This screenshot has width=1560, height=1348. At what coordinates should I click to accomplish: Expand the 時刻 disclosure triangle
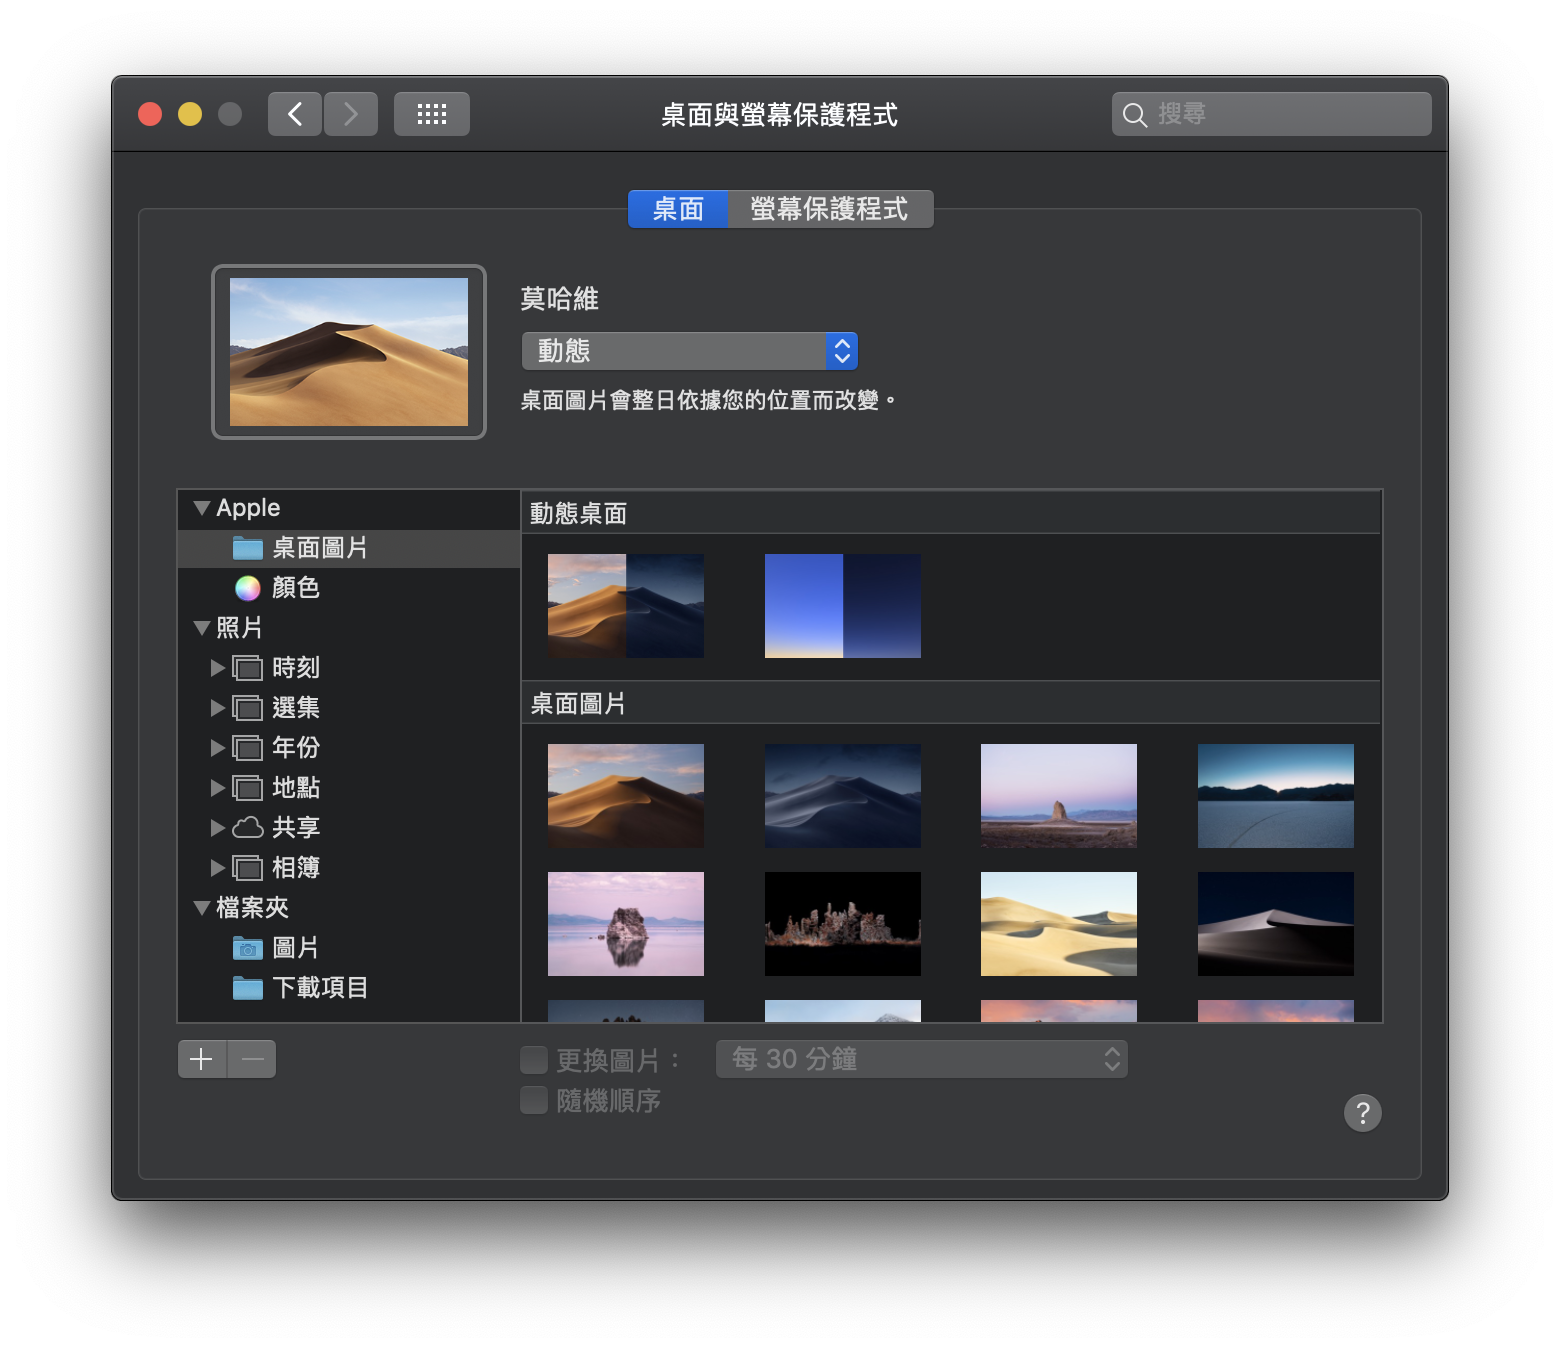pyautogui.click(x=218, y=668)
